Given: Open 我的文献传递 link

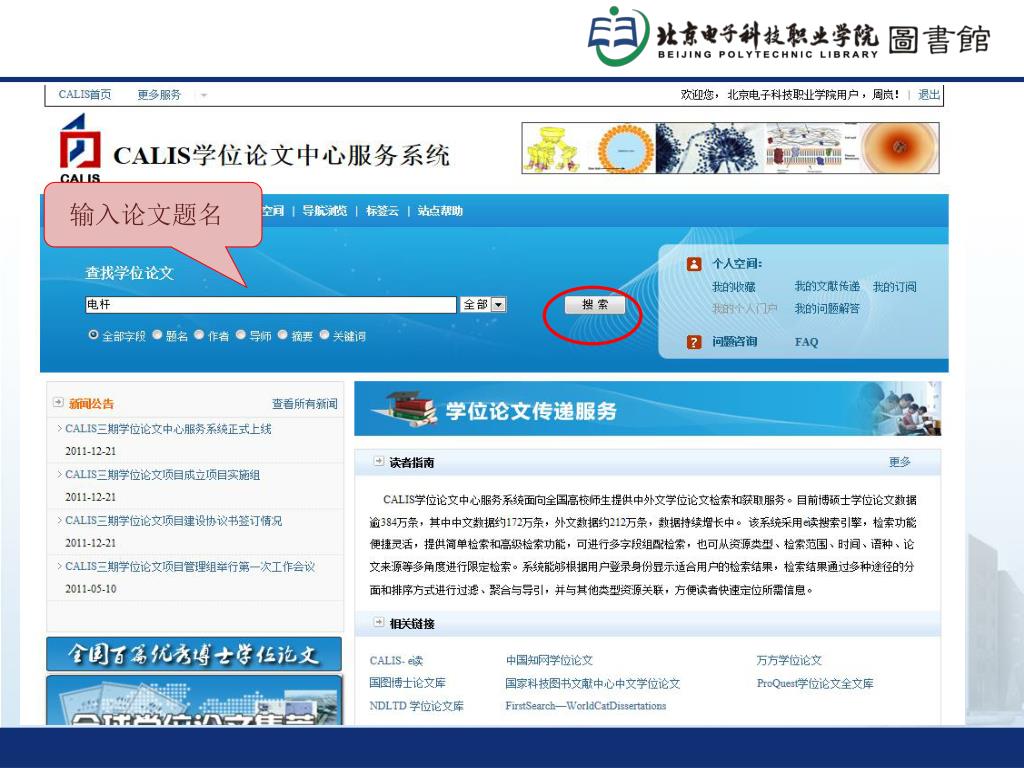Looking at the screenshot, I should pyautogui.click(x=827, y=286).
